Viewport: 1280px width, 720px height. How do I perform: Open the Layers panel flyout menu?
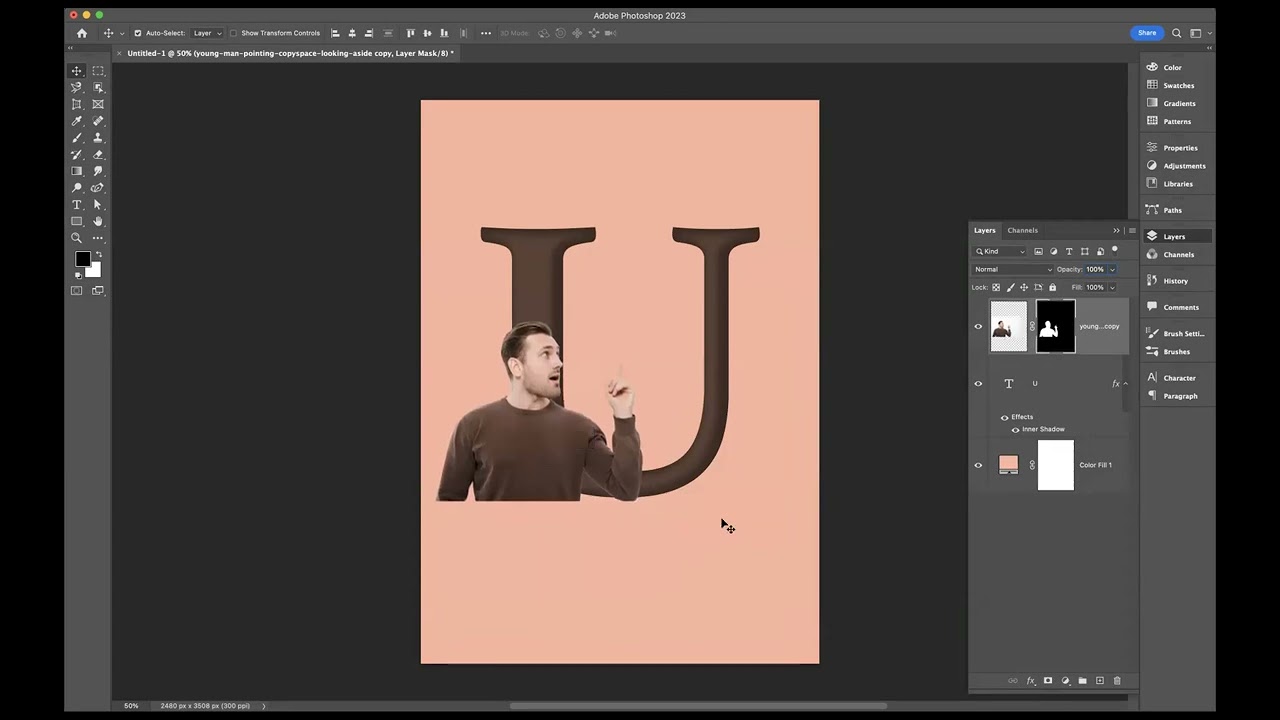point(1132,230)
